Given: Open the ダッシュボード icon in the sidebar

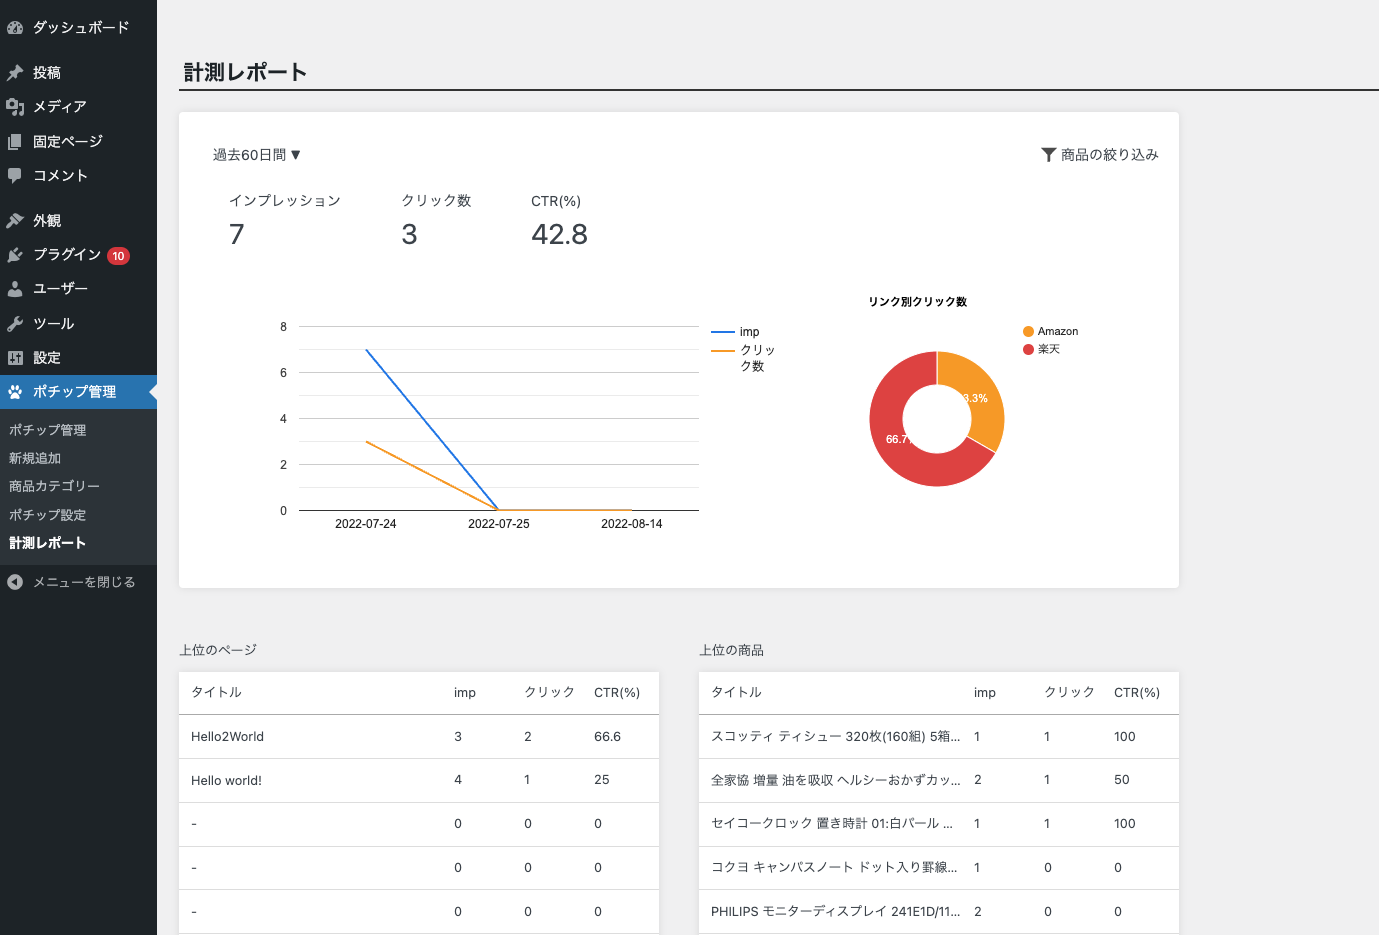Looking at the screenshot, I should tap(15, 27).
